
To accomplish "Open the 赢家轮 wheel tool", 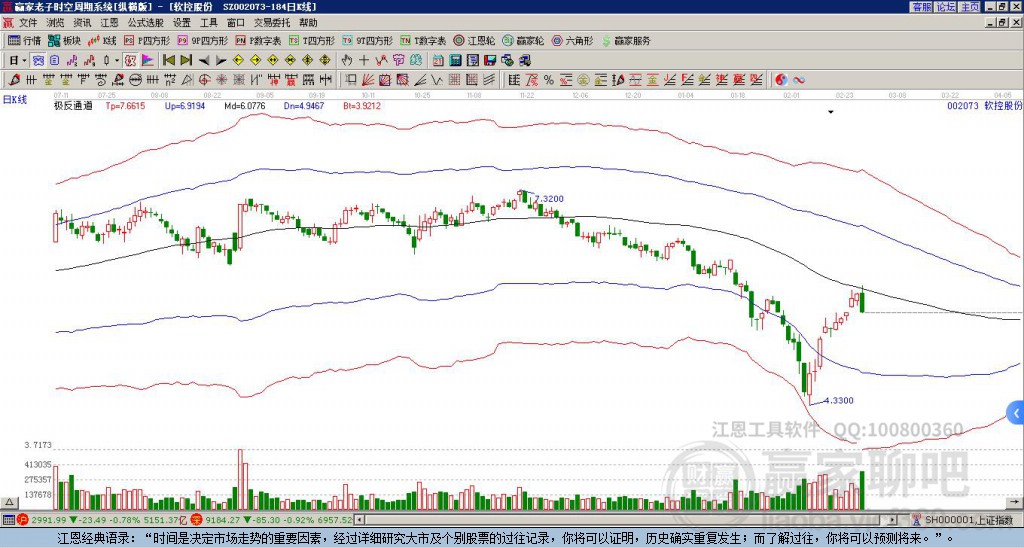I will coord(523,40).
